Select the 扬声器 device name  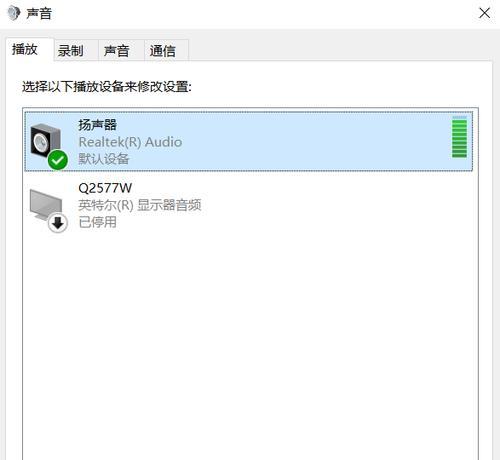98,125
